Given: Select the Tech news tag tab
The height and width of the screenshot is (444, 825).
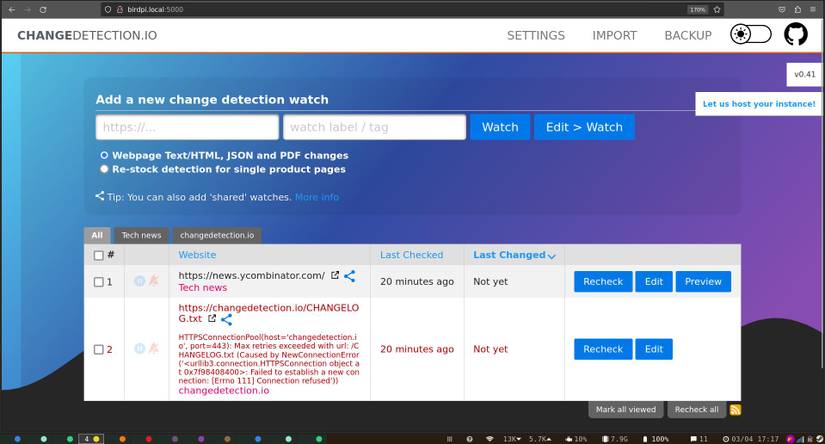Looking at the screenshot, I should pos(141,235).
